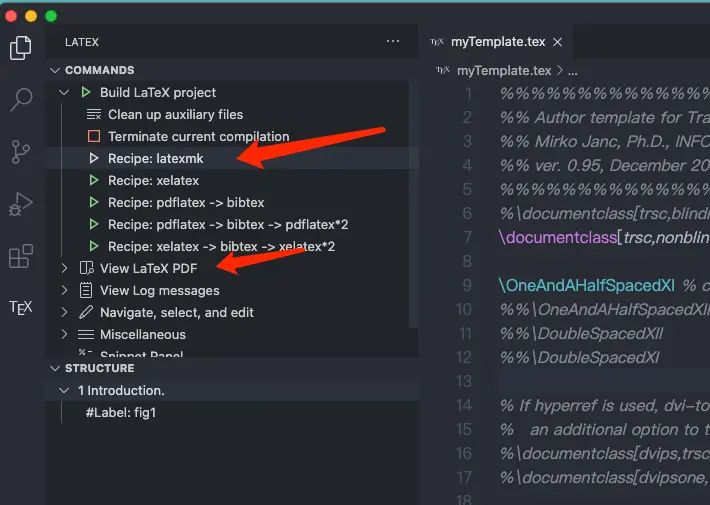Collapse the STRUCTURE section
710x505 pixels.
55,368
